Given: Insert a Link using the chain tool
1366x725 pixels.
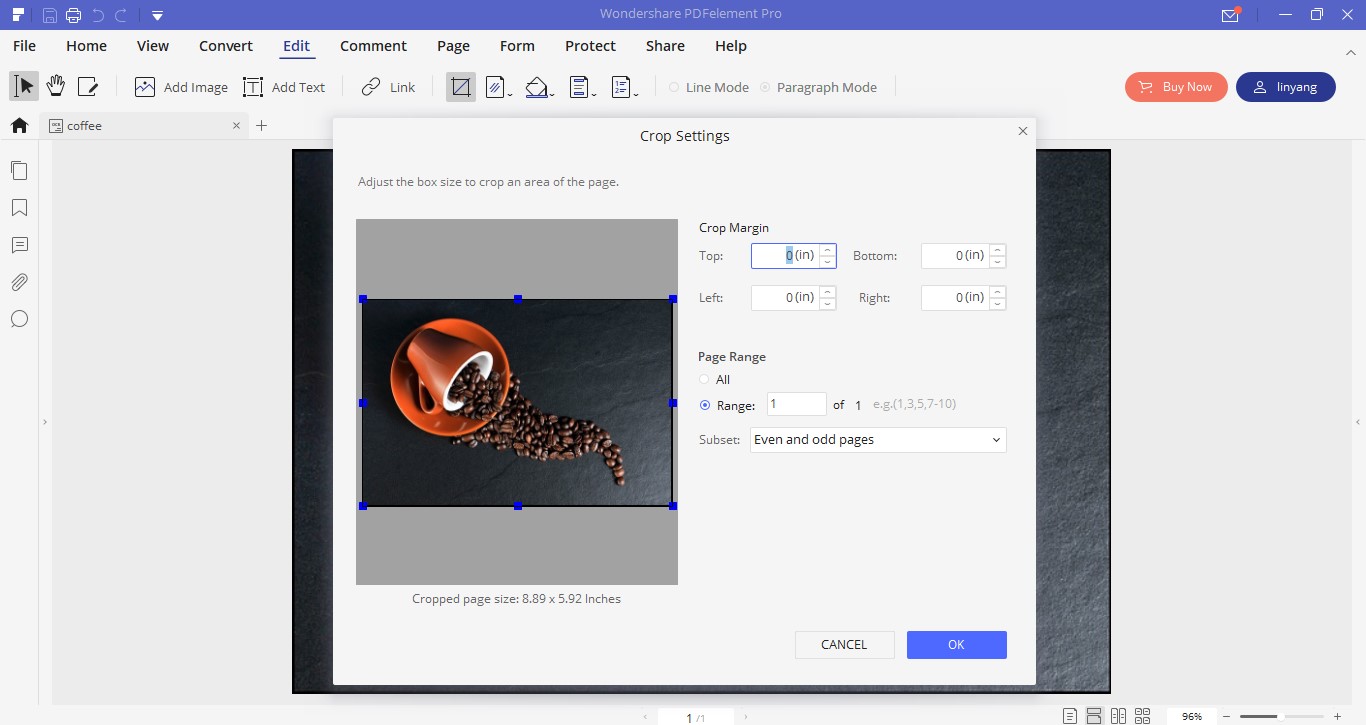Looking at the screenshot, I should (388, 87).
